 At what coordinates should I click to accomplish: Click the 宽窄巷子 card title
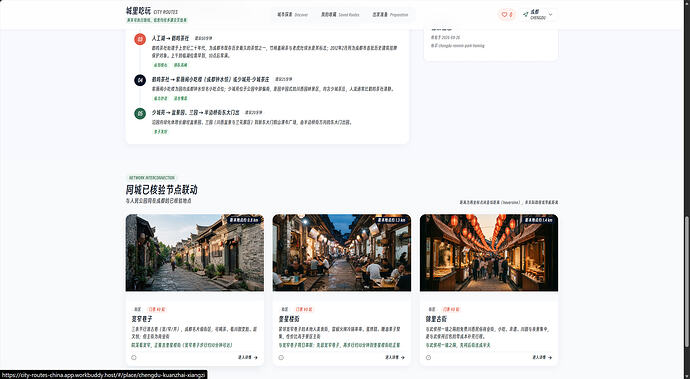click(x=142, y=319)
